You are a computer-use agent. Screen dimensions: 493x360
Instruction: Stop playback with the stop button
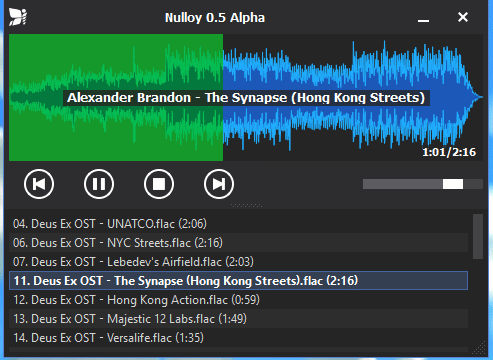coord(159,184)
